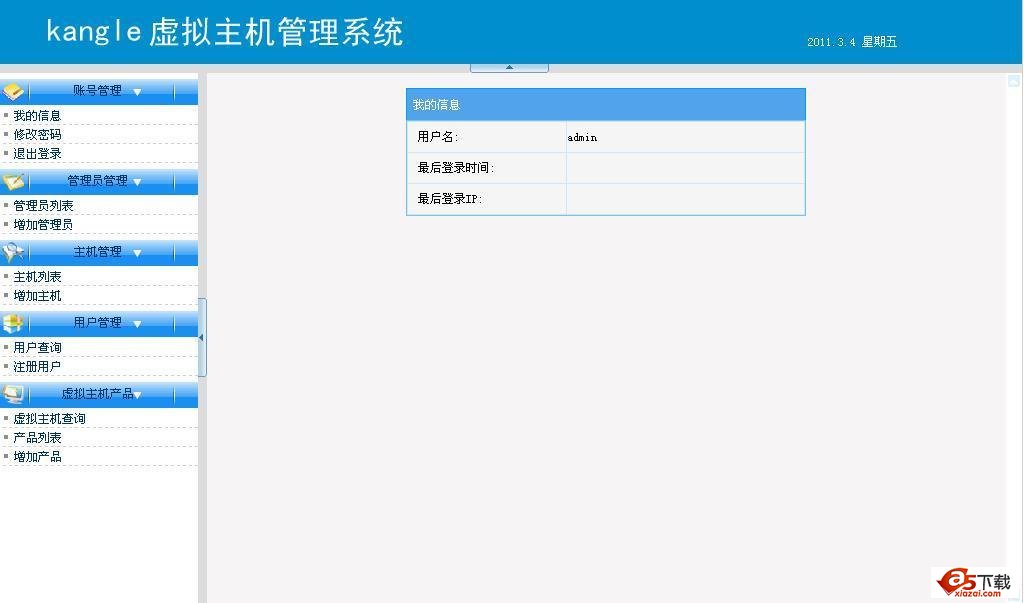Collapse the 管理员管理 section arrow
Image resolution: width=1024 pixels, height=603 pixels.
(137, 182)
